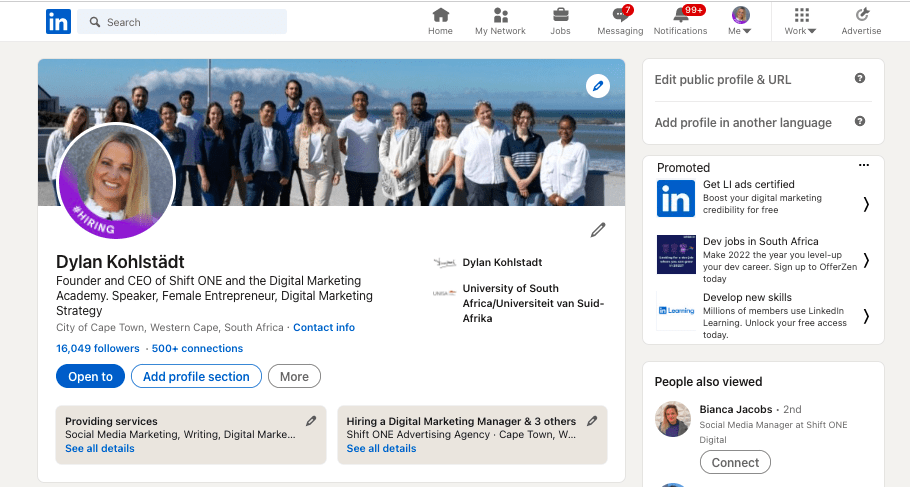Click the LinkedIn logo
910x487 pixels.
[x=58, y=22]
